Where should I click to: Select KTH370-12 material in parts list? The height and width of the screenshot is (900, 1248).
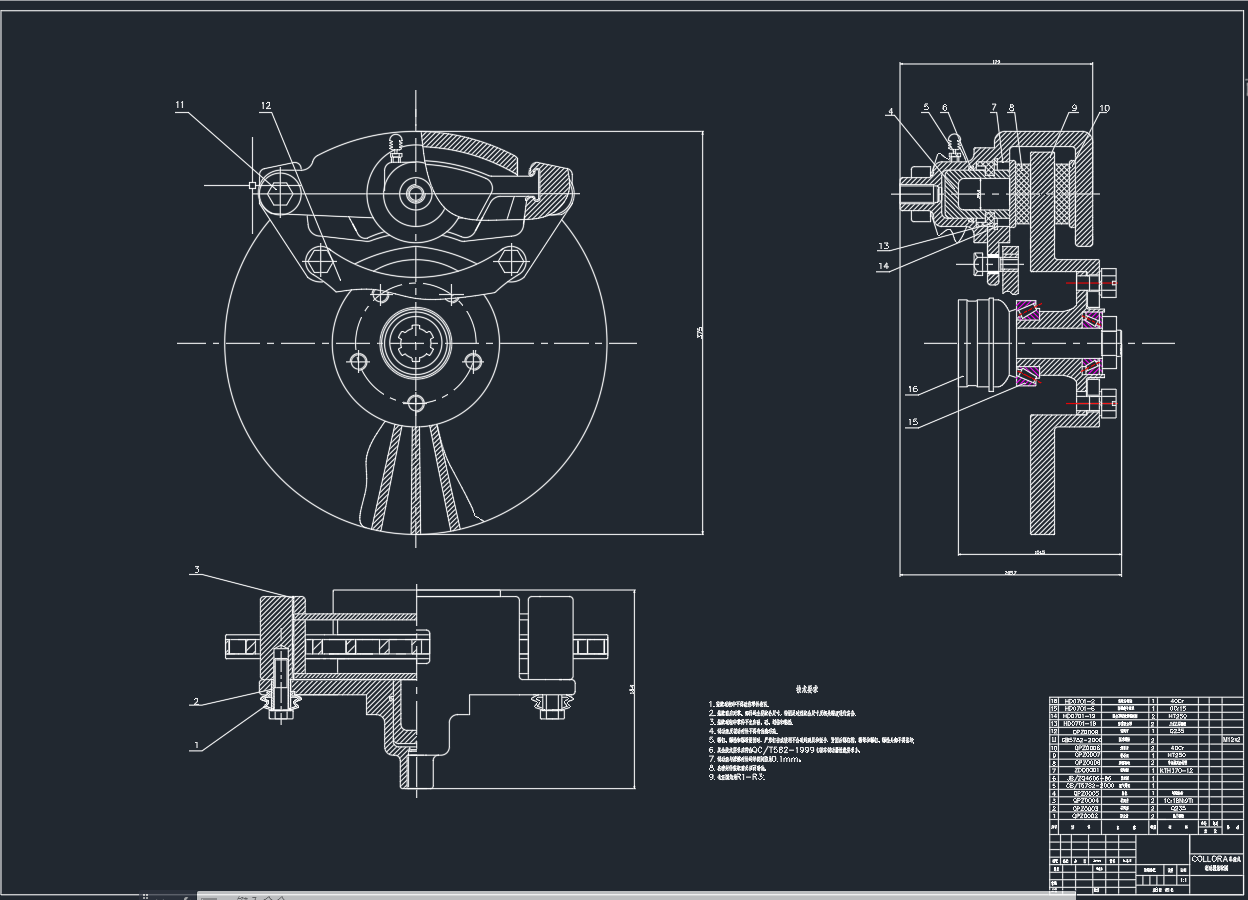(1176, 771)
